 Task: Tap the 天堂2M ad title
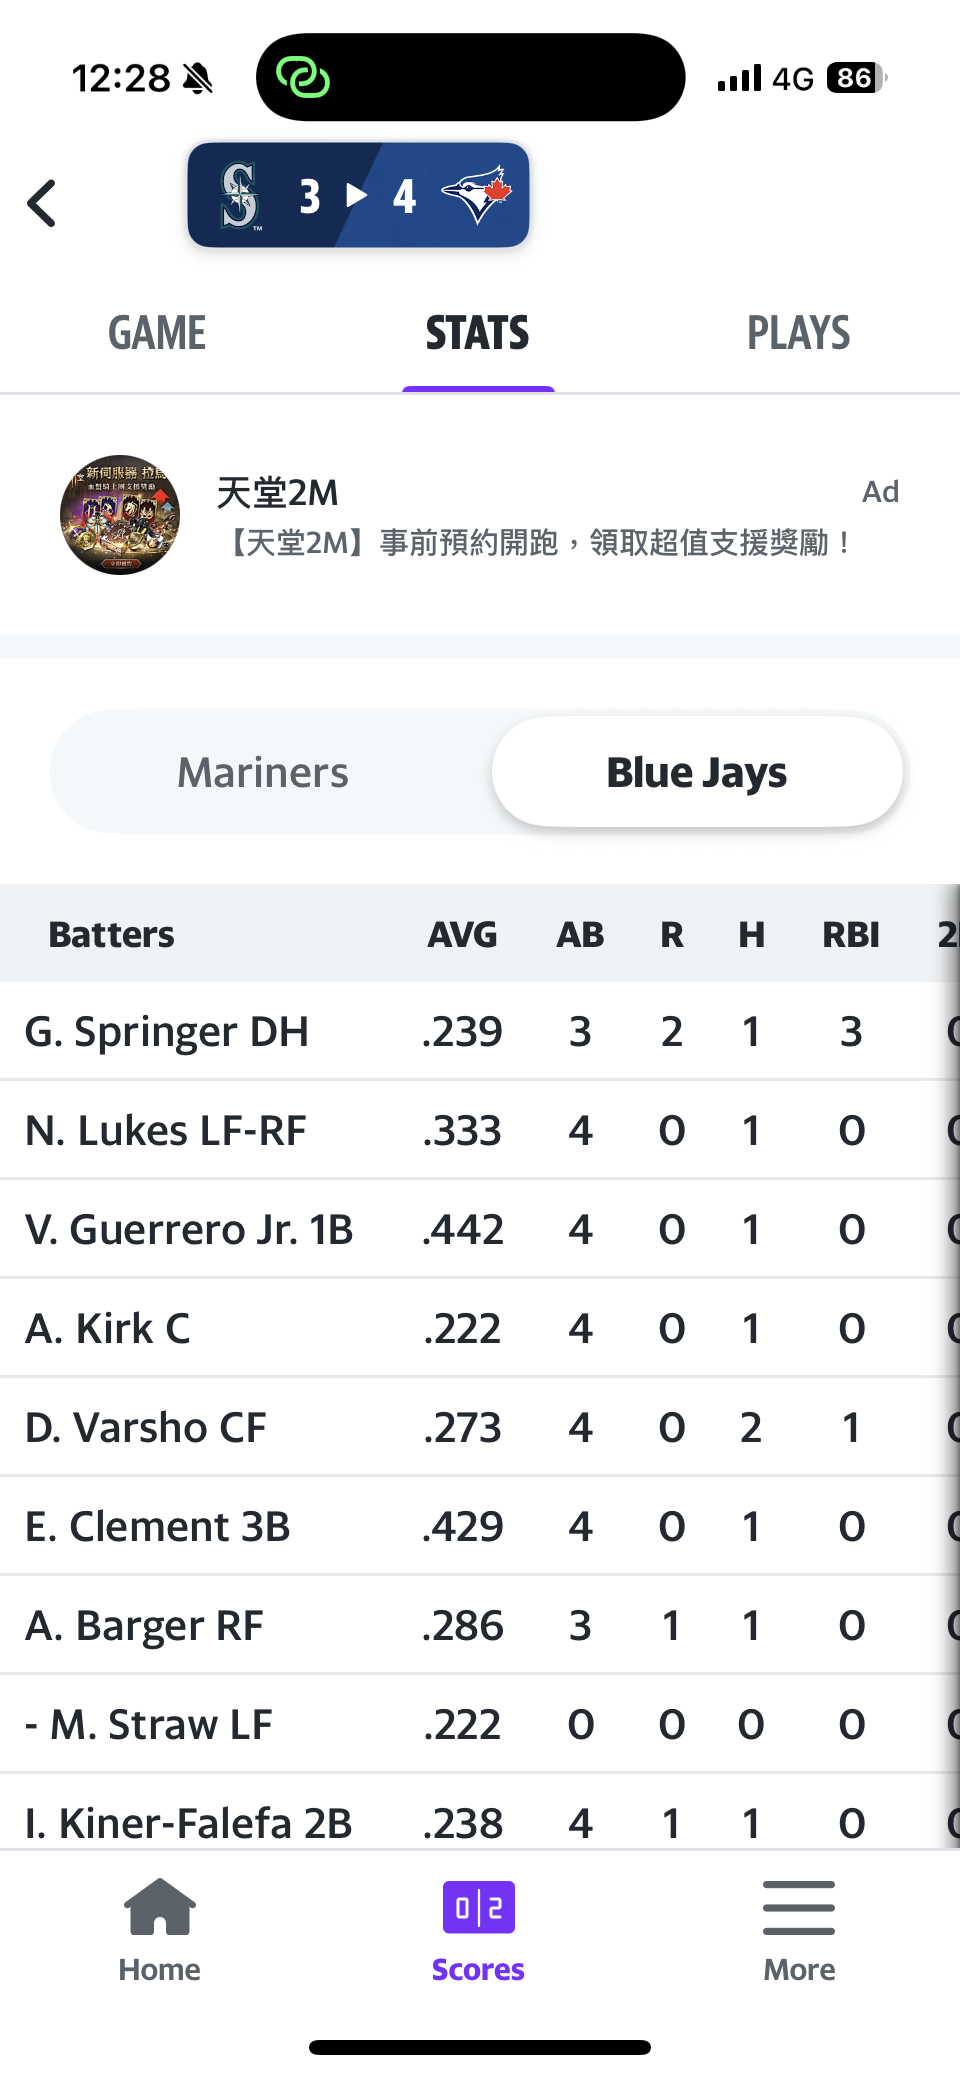(x=278, y=493)
